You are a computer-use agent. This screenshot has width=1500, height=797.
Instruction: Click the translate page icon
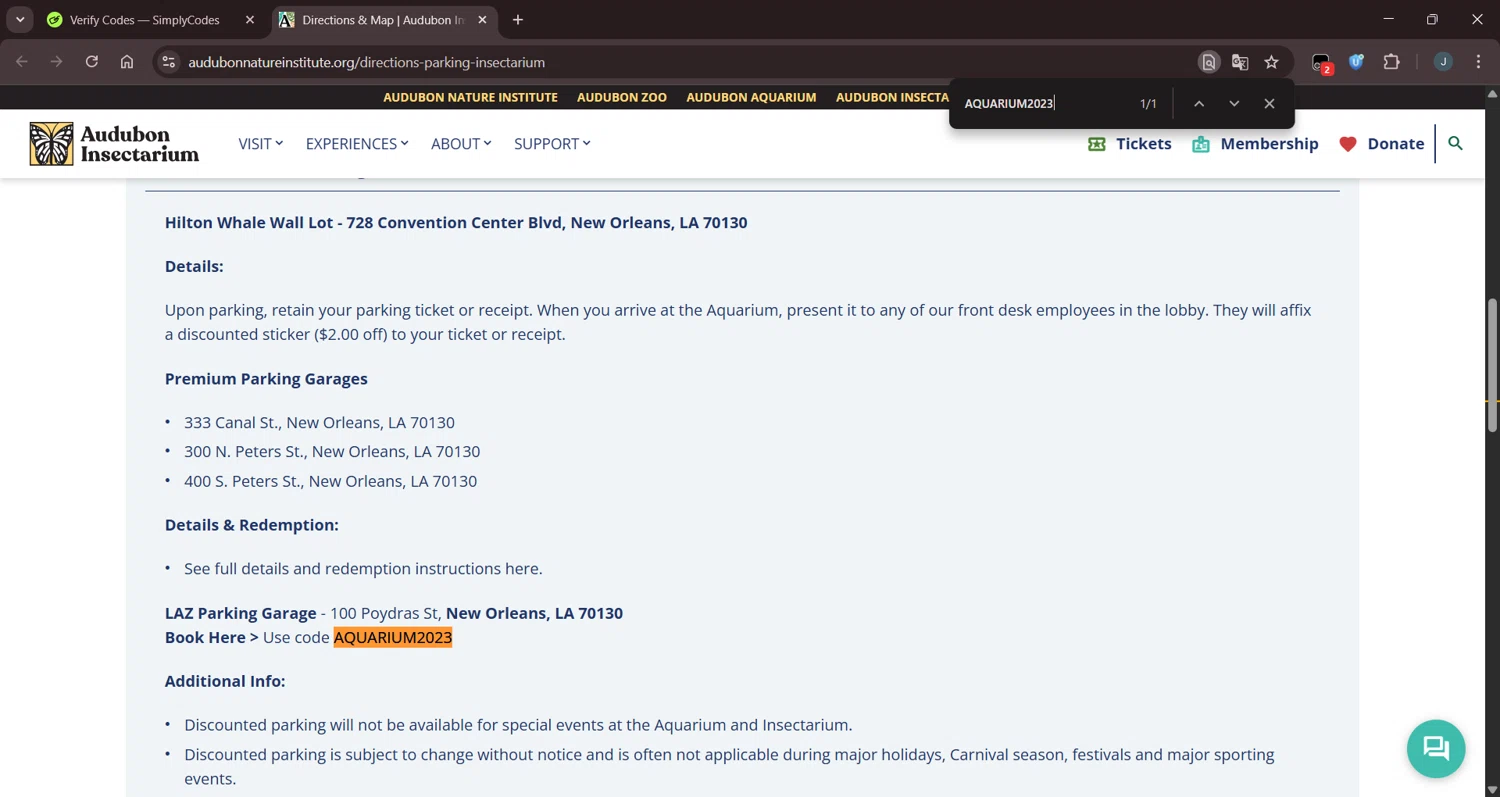[x=1240, y=62]
